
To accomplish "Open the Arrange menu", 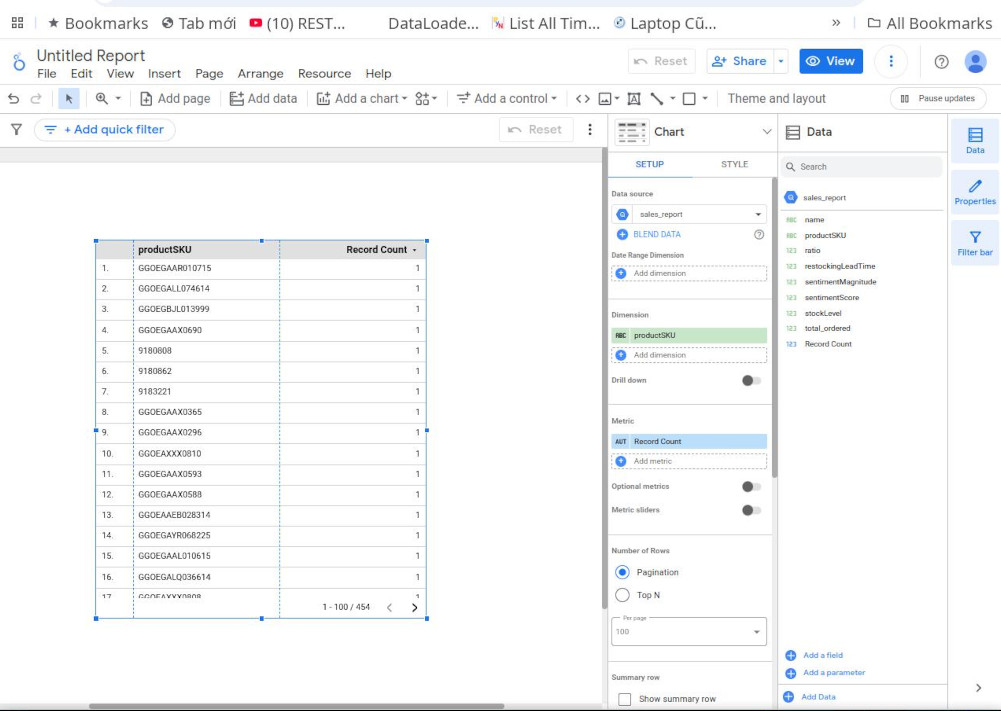I will (260, 73).
